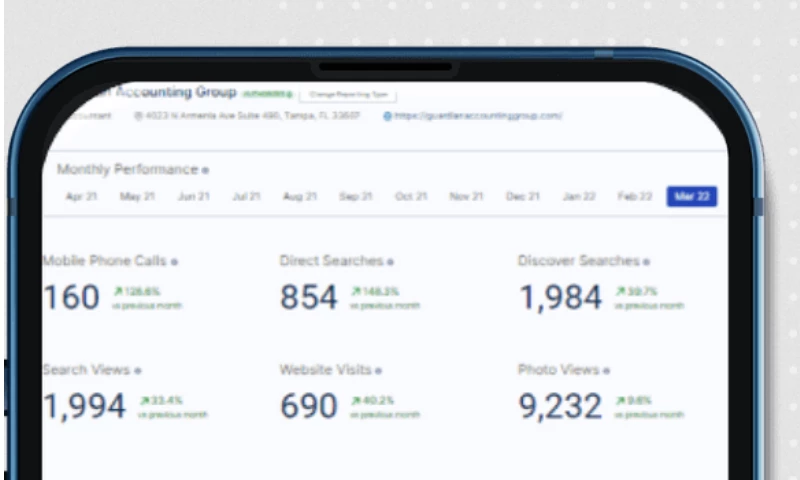Click info icon next to Direct Searches
The image size is (800, 480).
click(390, 262)
